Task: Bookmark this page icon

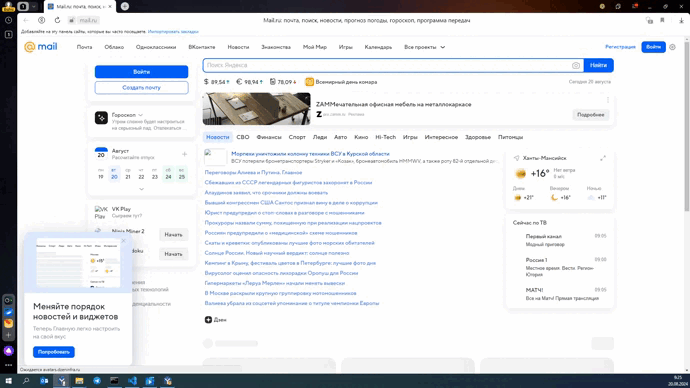Action: 662,20
